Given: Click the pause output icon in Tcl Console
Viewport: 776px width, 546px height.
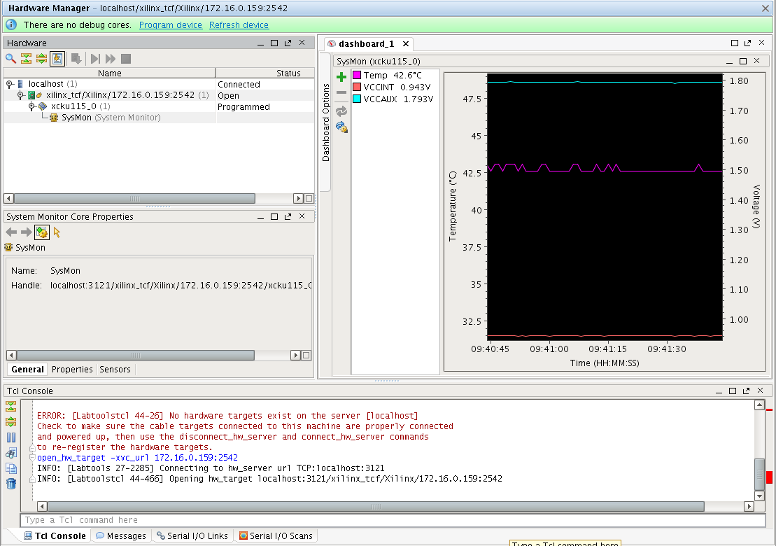Looking at the screenshot, I should click(x=11, y=438).
